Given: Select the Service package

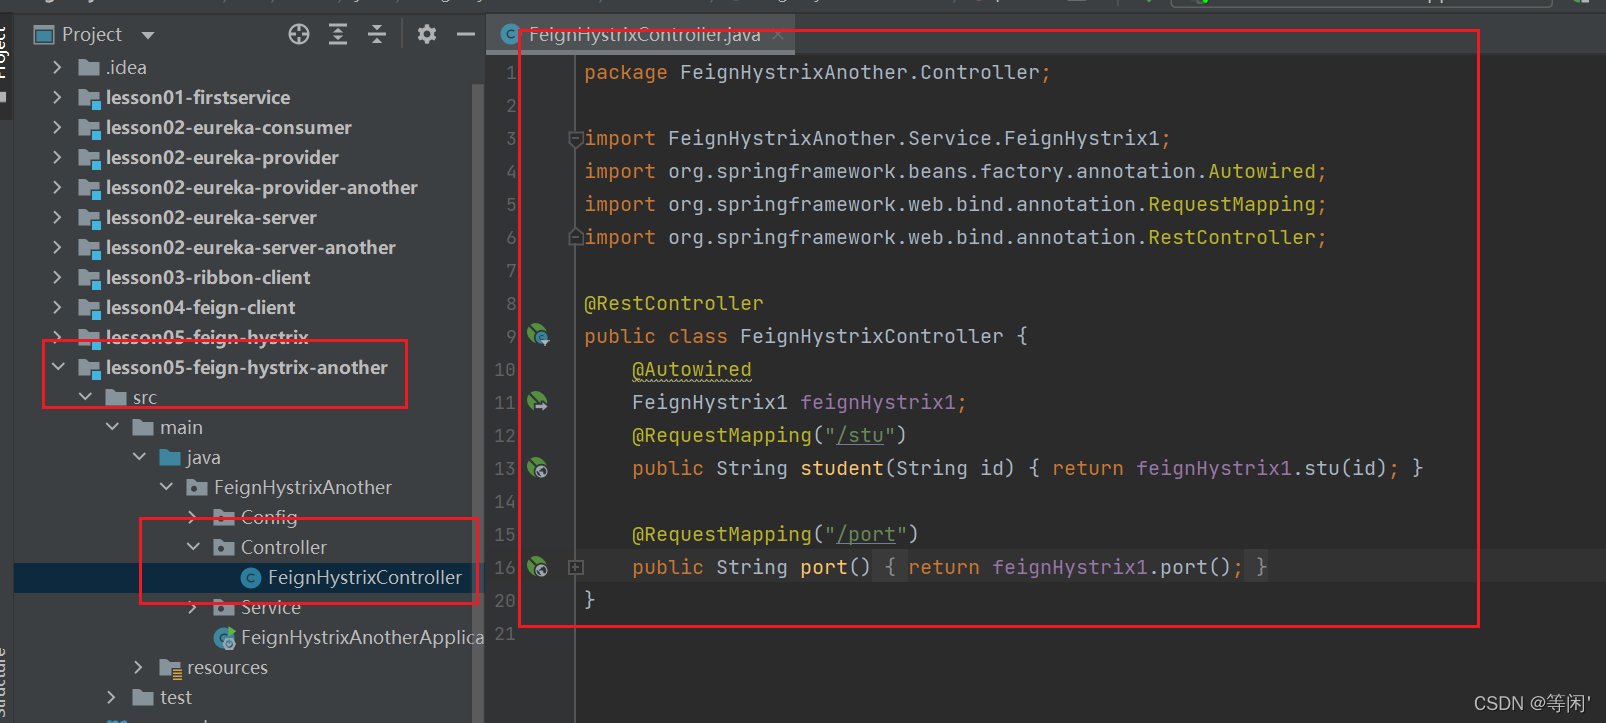Looking at the screenshot, I should coord(270,607).
